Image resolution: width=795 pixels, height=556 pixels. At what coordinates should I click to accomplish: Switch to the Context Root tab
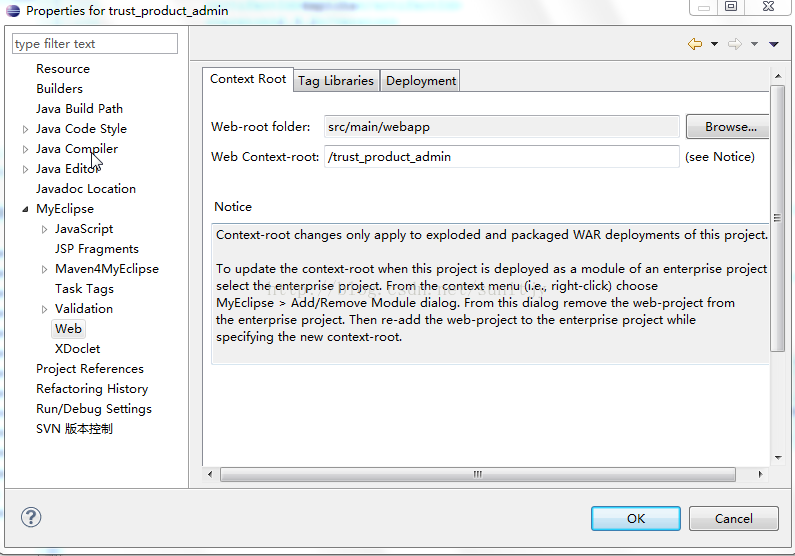(x=248, y=79)
